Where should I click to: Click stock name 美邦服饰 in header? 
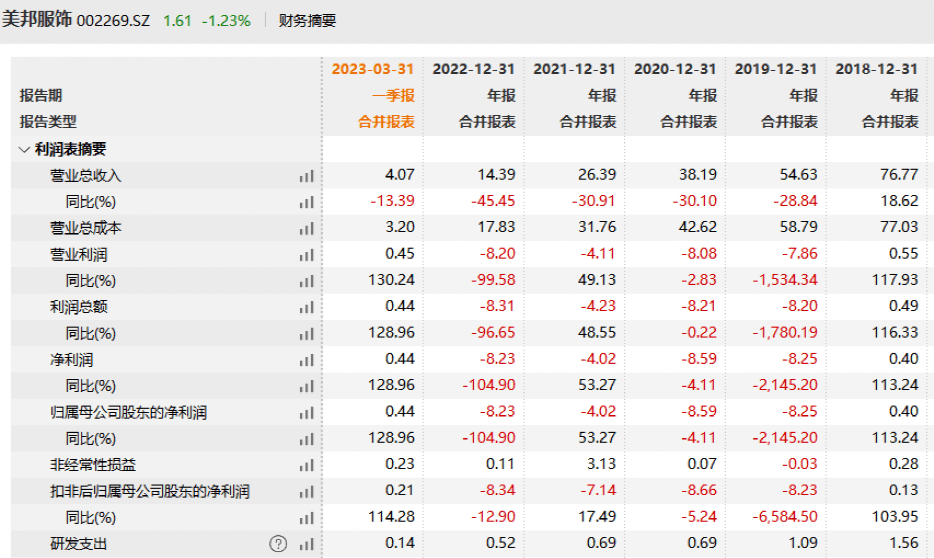[x=37, y=20]
